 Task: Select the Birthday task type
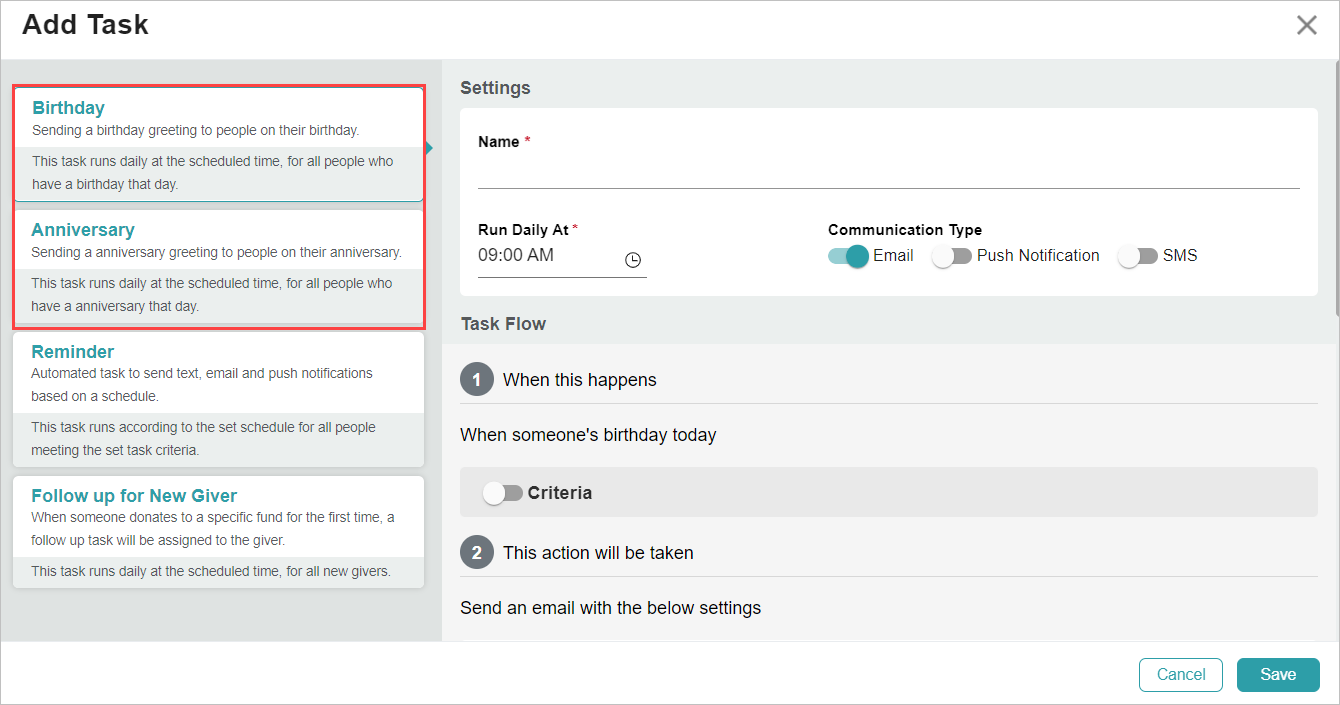click(x=219, y=145)
